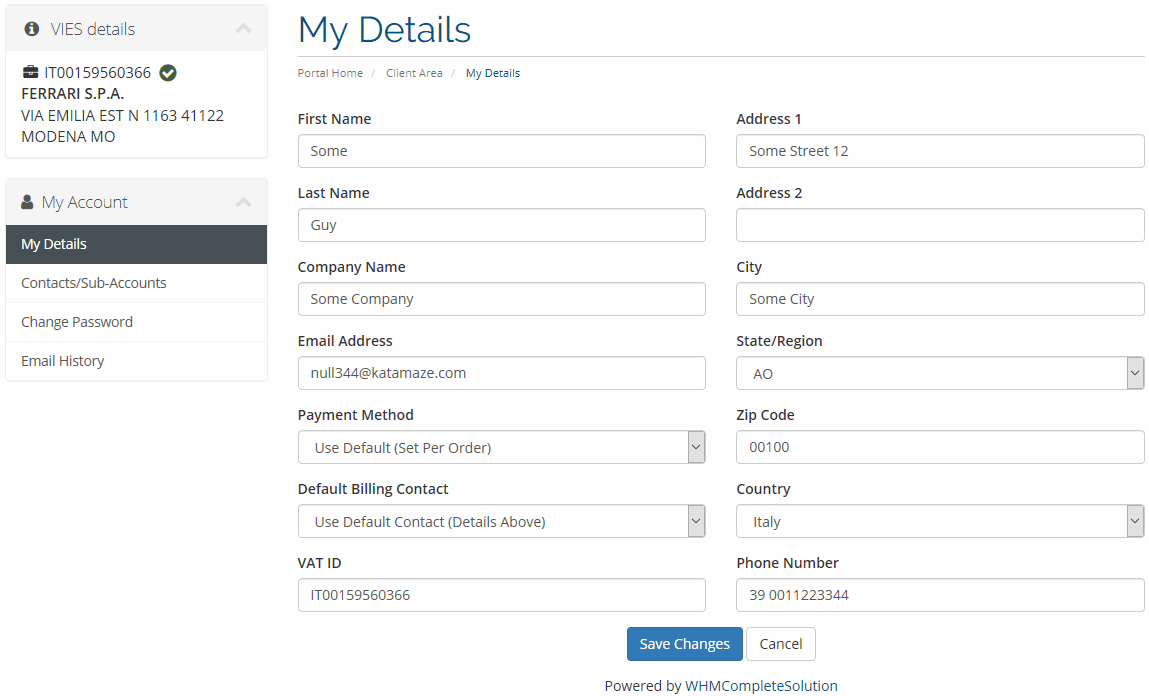Screen dimensions: 1149x696
Task: Click the Zip Code field label
Action: [765, 415]
